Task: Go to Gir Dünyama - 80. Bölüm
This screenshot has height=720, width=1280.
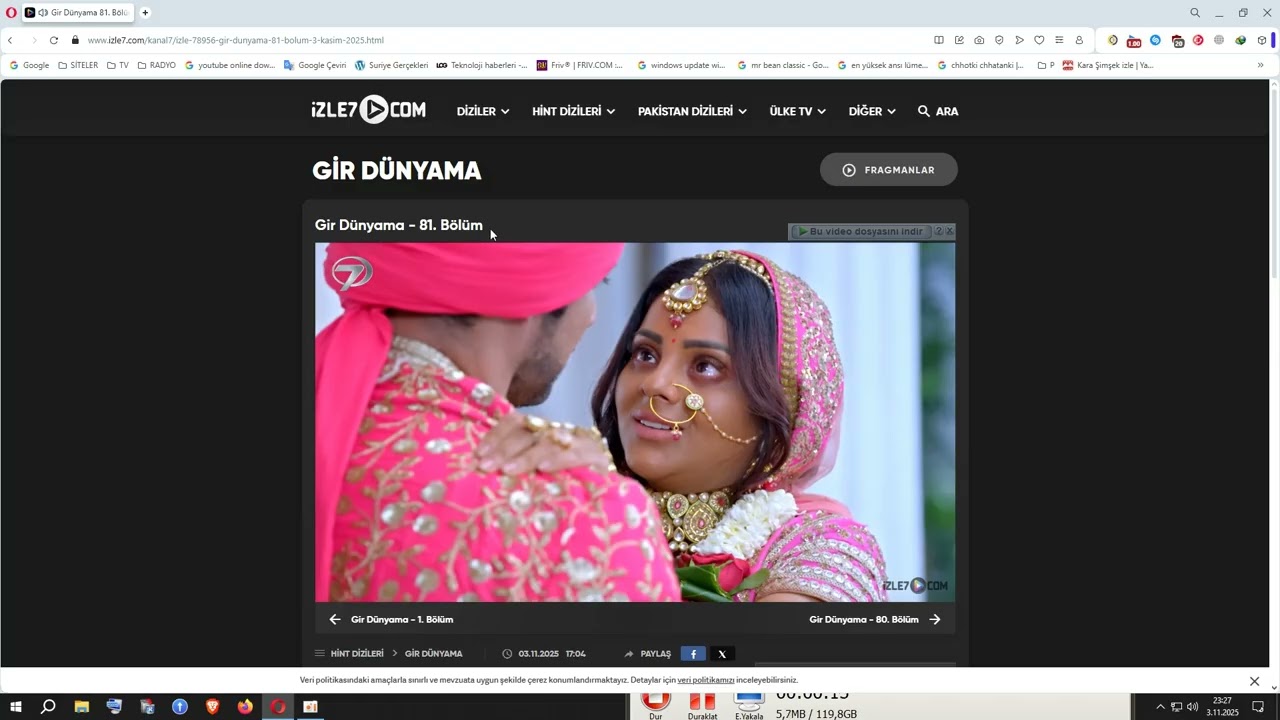Action: pyautogui.click(x=875, y=619)
